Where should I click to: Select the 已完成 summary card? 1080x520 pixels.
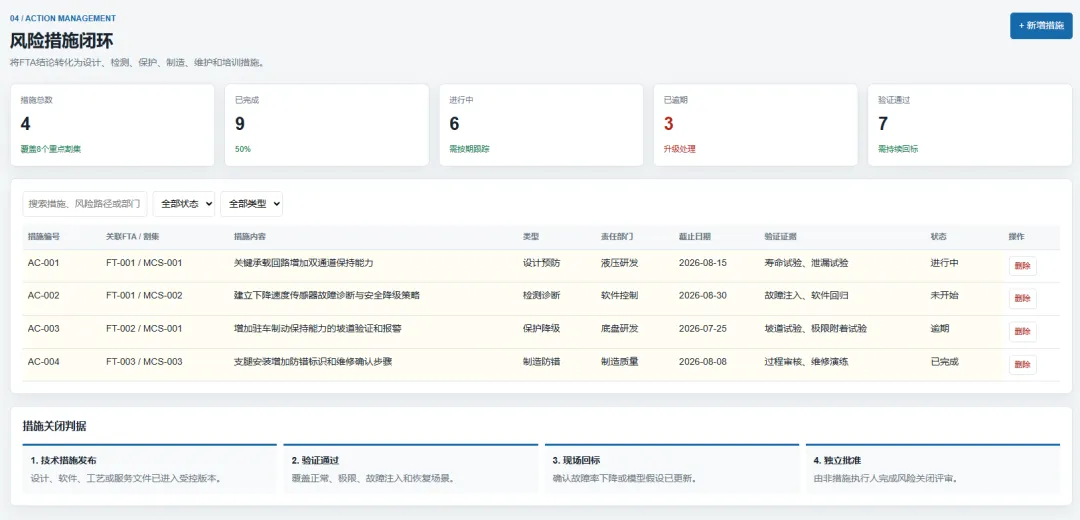[326, 125]
